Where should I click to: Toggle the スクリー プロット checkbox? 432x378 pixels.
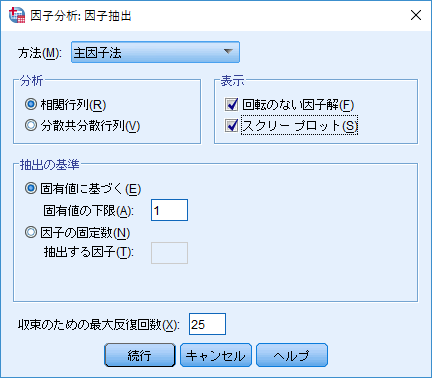point(231,125)
